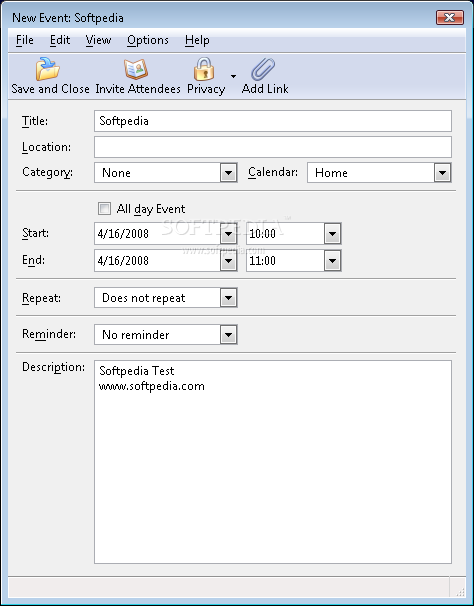Open the Calendar dropdown showing Home
Screen dimensions: 474x606
click(379, 172)
